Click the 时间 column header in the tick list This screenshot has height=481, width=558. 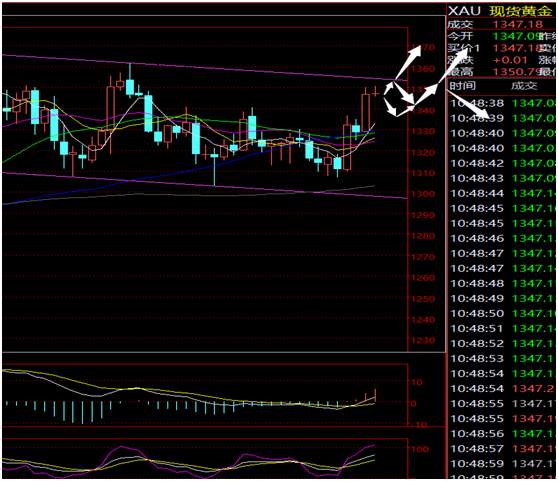click(462, 86)
